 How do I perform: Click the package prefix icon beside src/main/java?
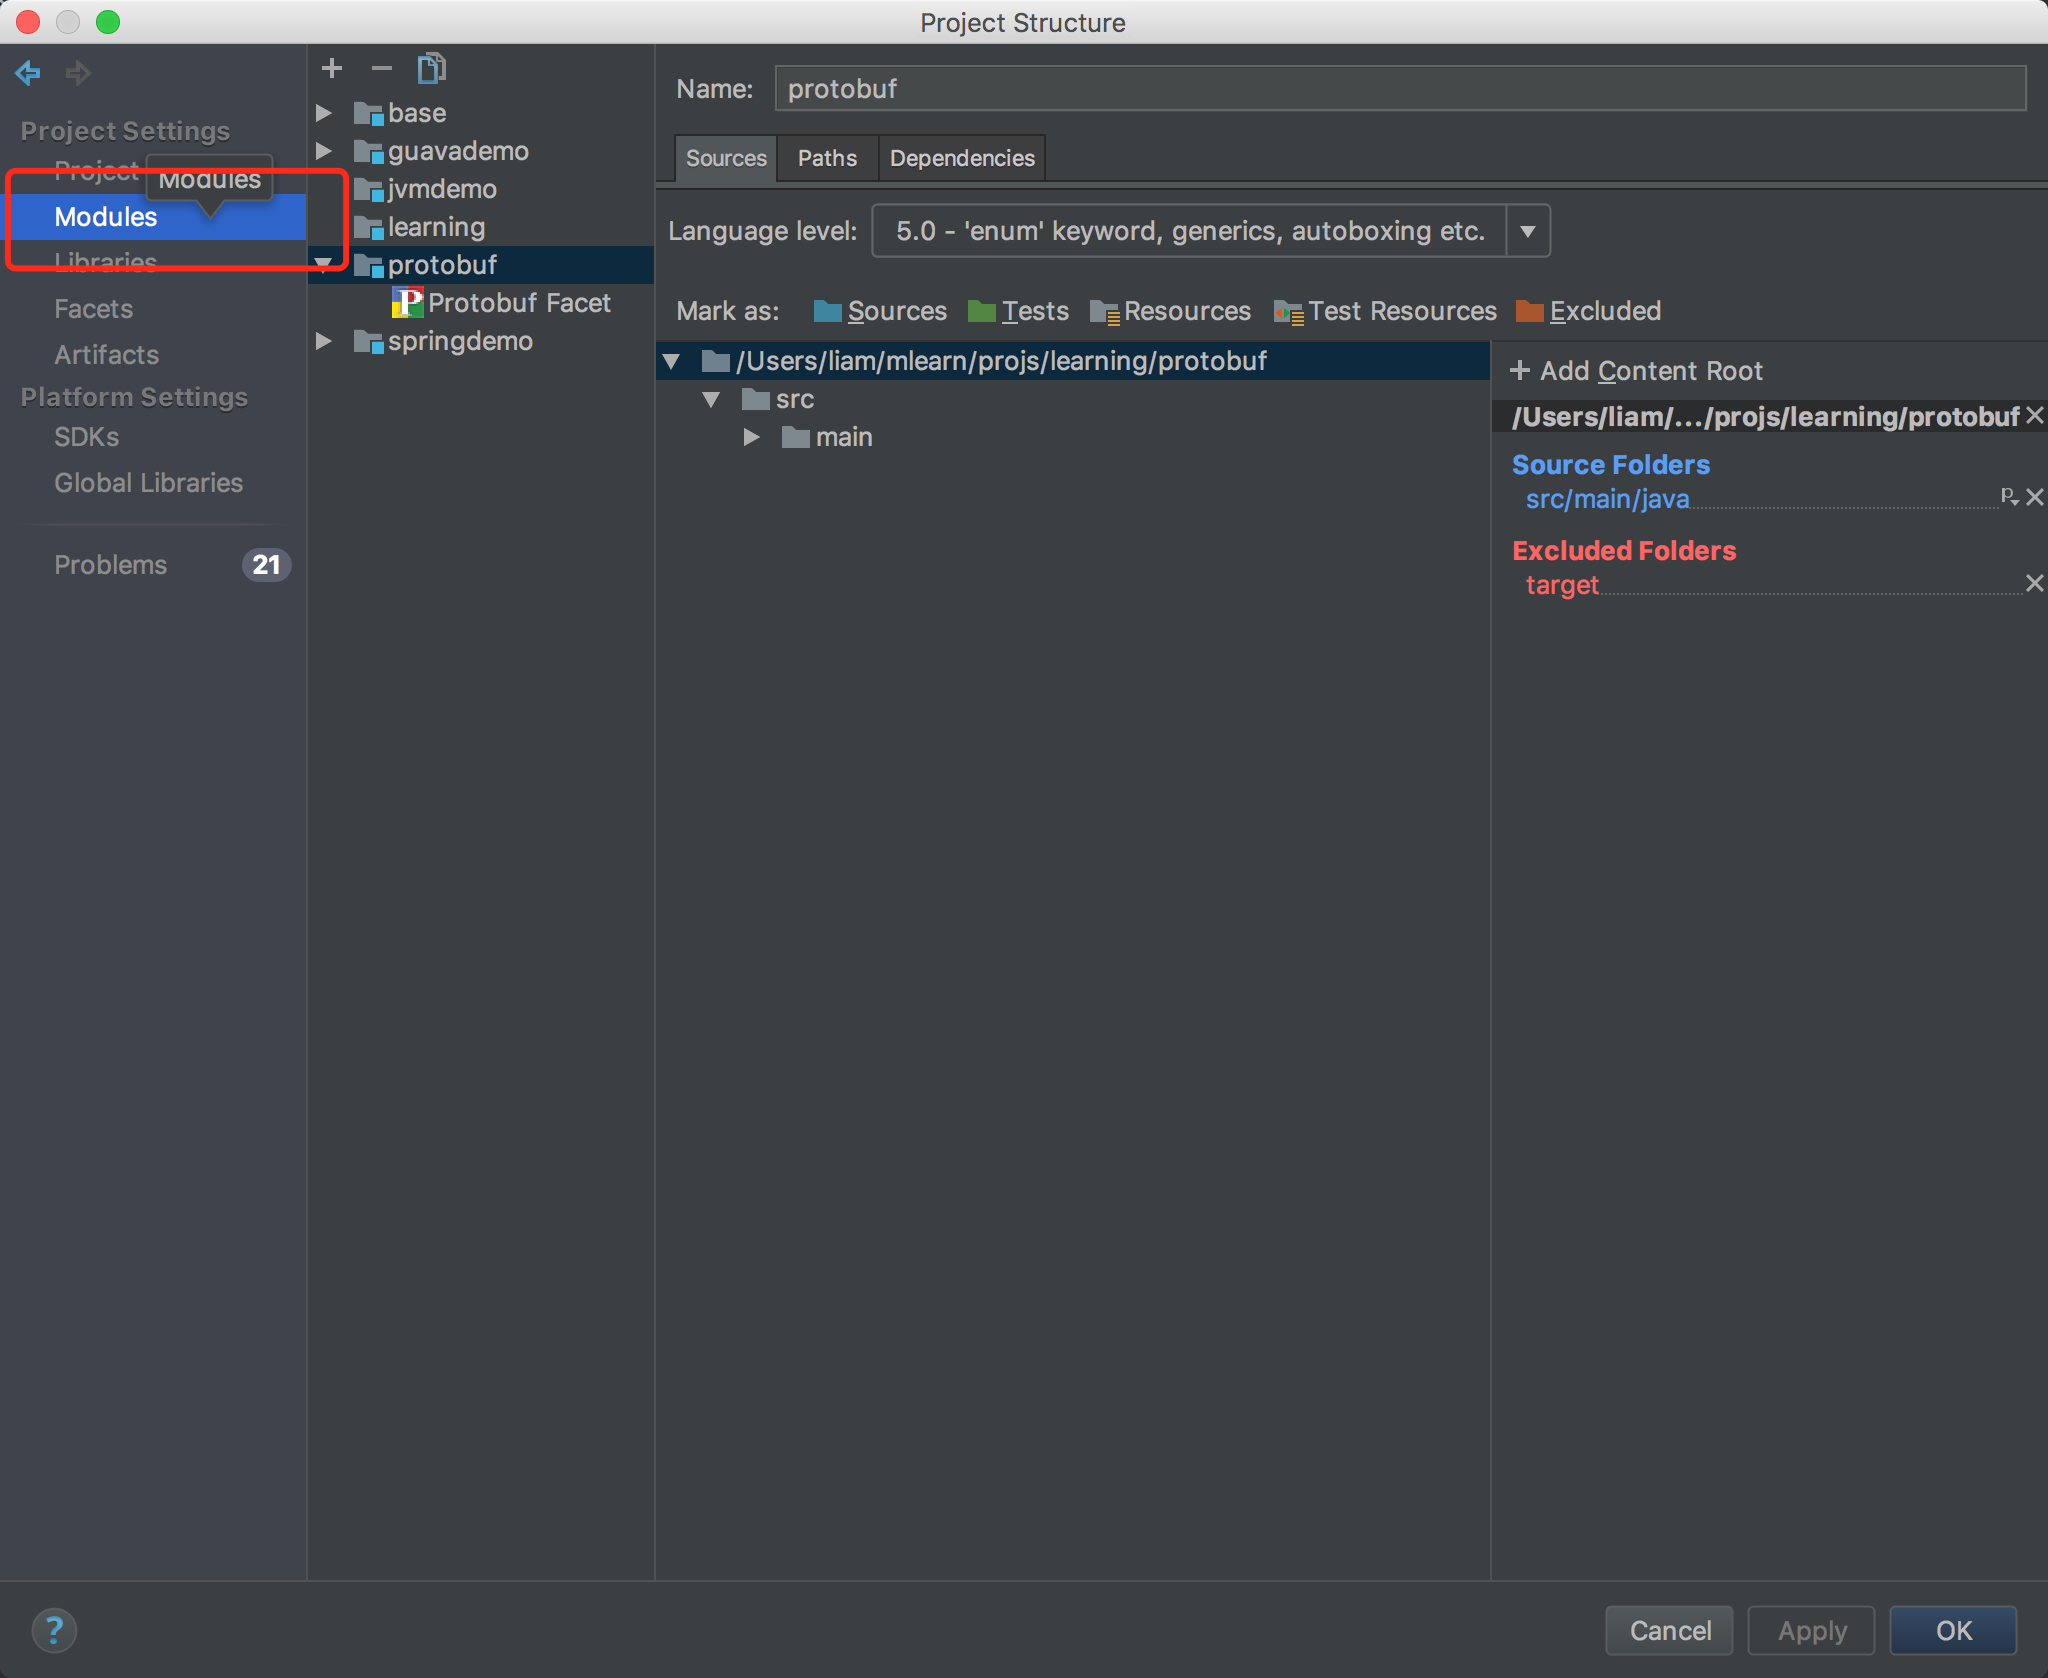2009,496
